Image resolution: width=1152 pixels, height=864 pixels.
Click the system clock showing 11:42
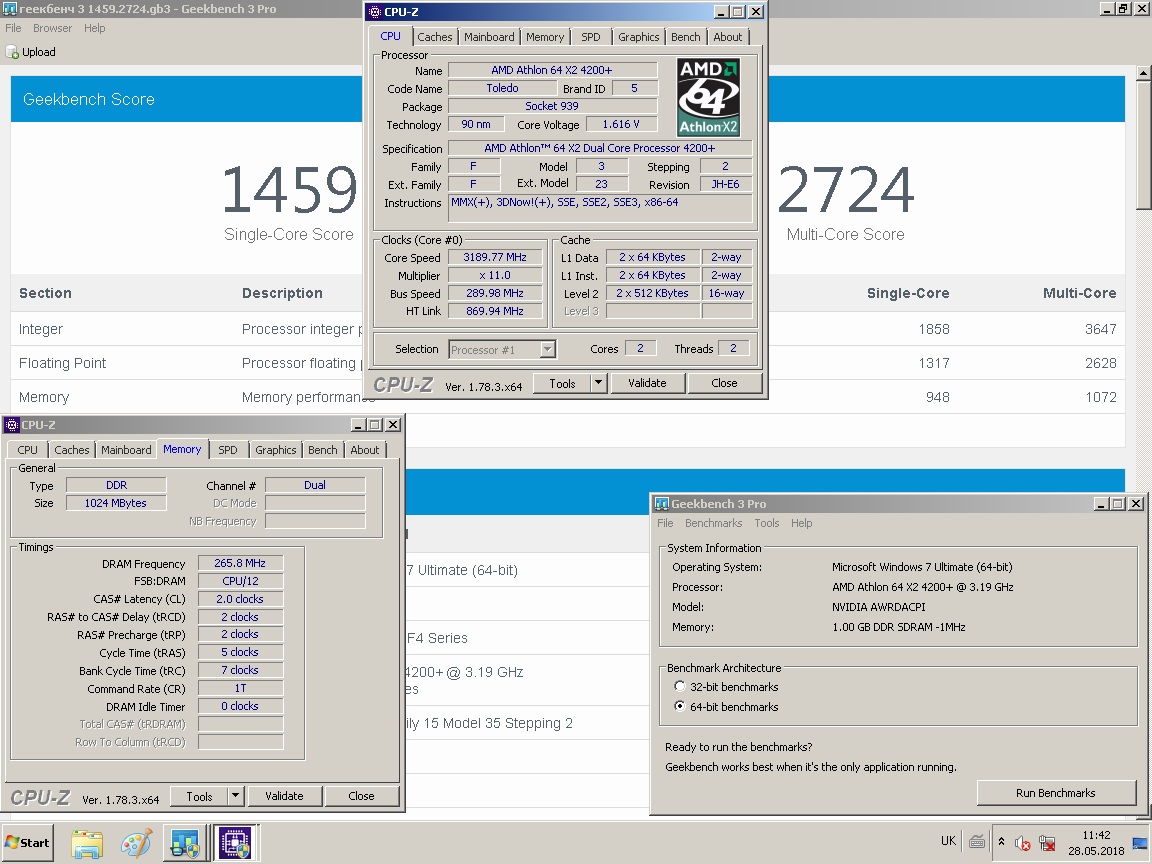pos(1095,835)
